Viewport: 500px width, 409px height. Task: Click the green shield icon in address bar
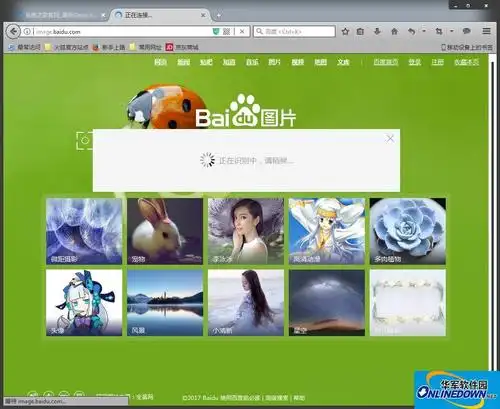(x=216, y=32)
